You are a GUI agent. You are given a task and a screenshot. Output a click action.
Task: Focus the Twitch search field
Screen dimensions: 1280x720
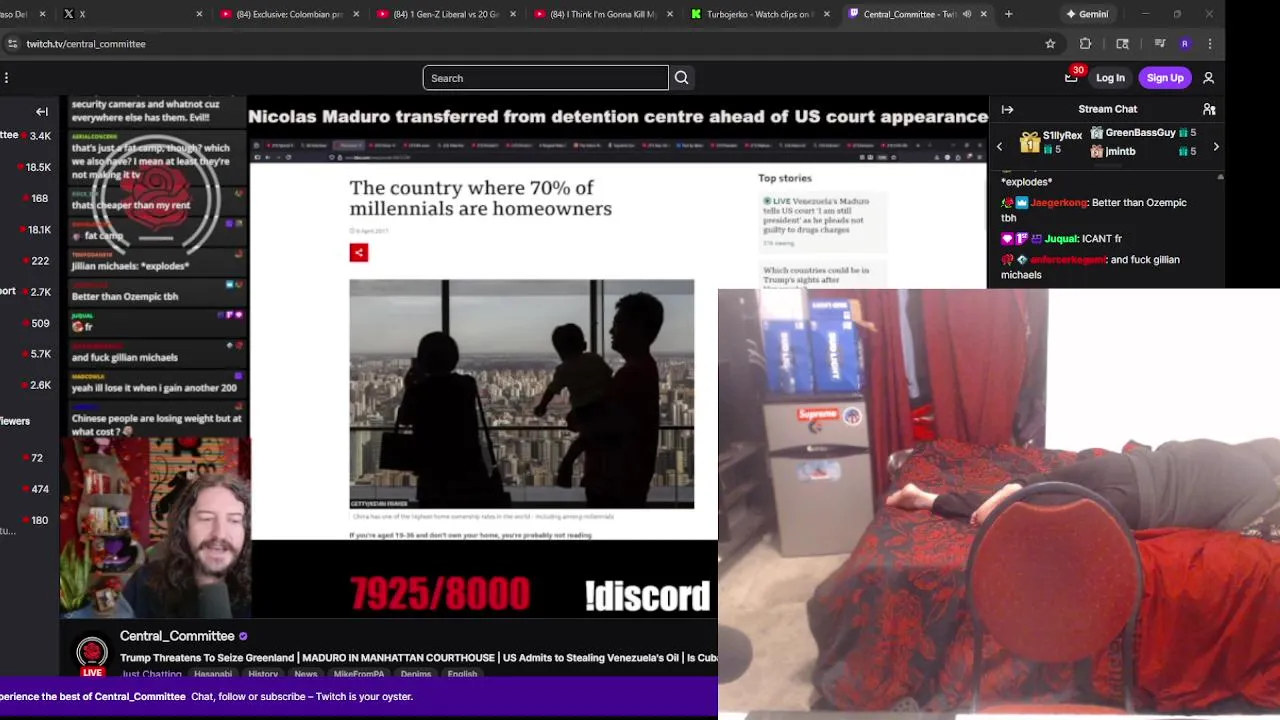546,78
